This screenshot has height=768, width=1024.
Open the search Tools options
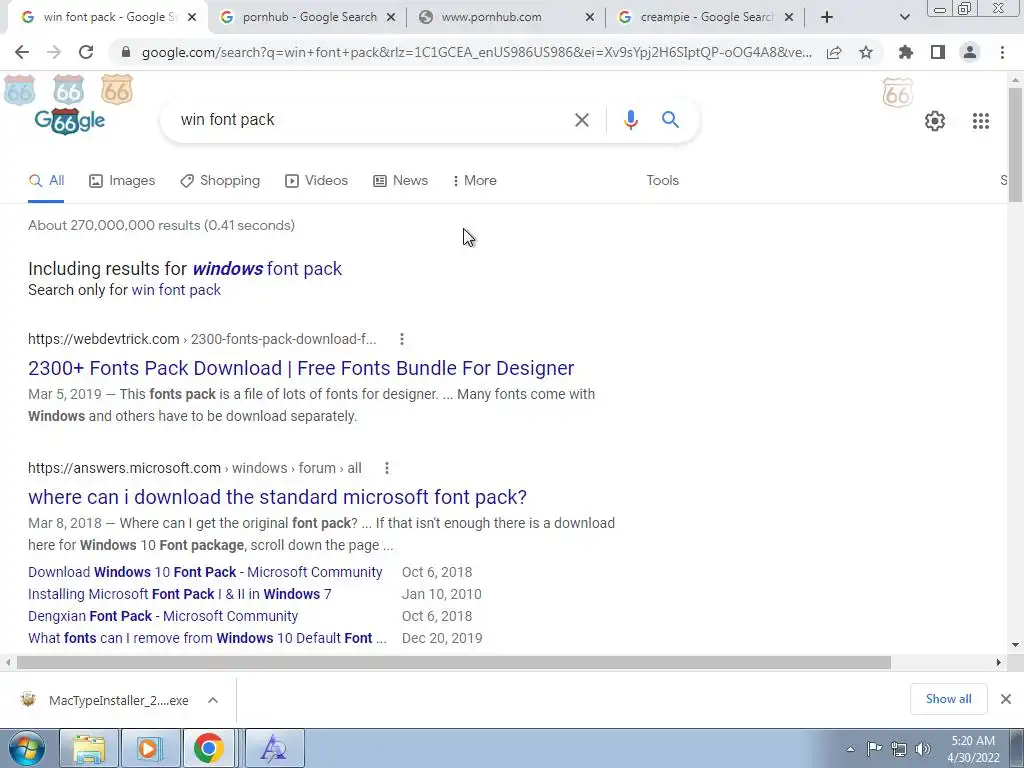[x=662, y=181]
